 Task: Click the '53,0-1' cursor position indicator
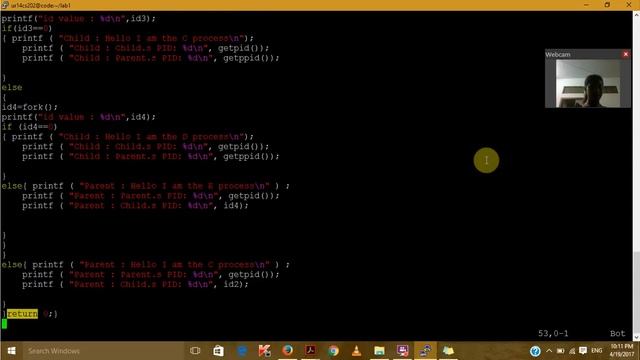[x=553, y=333]
